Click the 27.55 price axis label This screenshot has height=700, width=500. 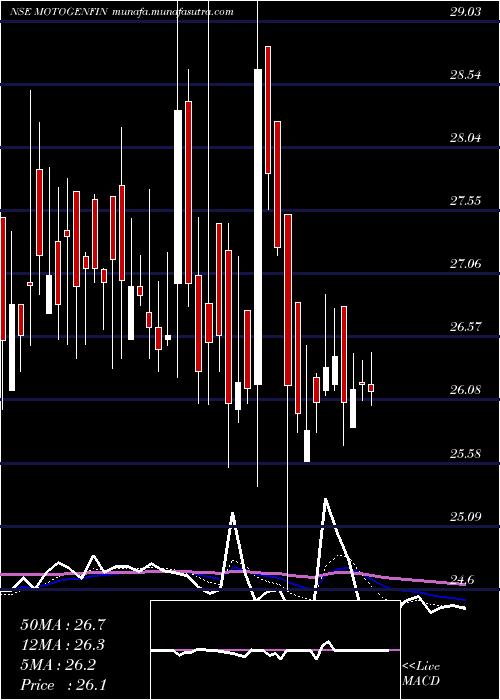465,200
